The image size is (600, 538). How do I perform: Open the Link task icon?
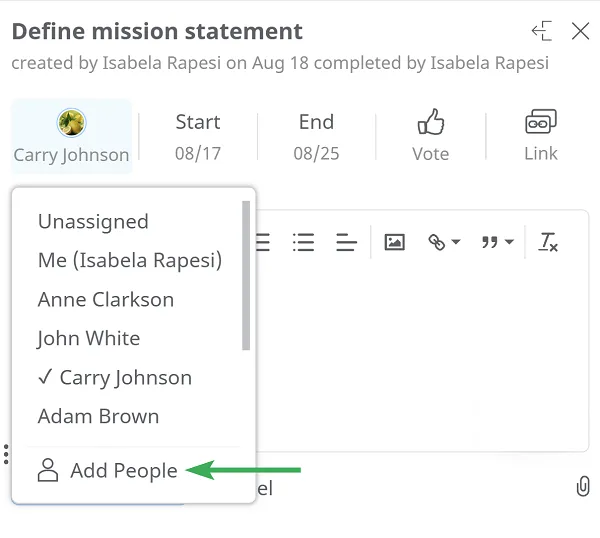[x=541, y=121]
